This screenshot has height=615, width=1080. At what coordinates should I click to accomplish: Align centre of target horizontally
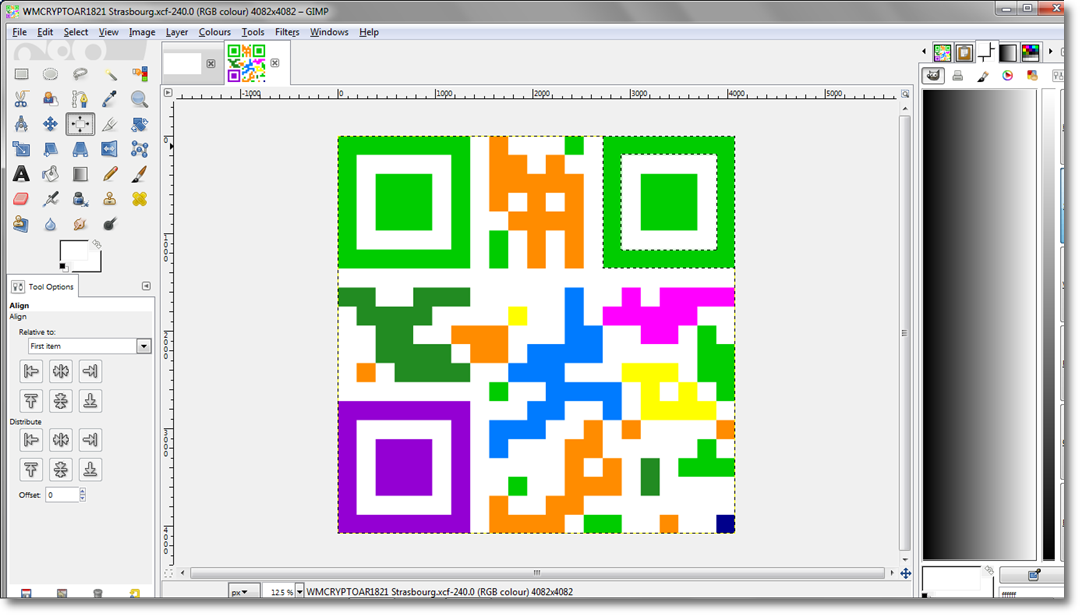point(61,371)
